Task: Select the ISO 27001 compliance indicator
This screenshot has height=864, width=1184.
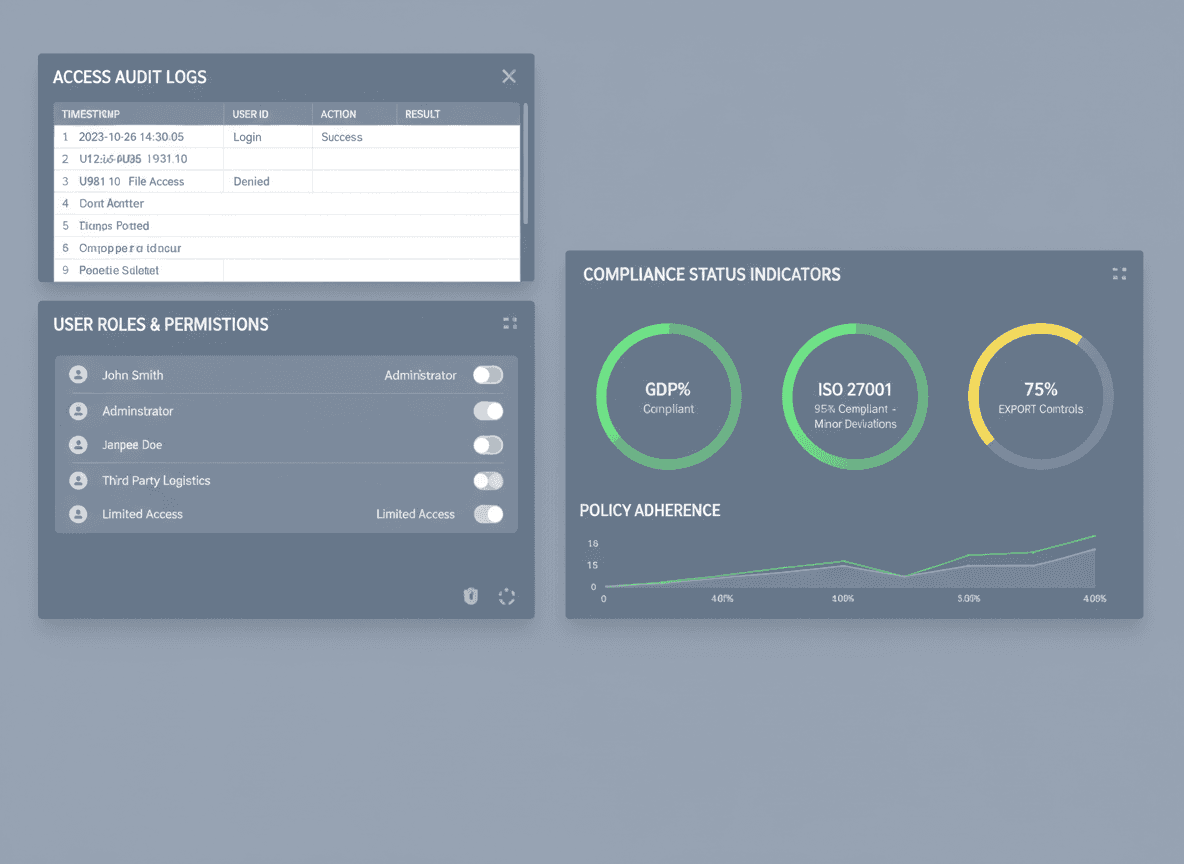Action: pos(855,395)
